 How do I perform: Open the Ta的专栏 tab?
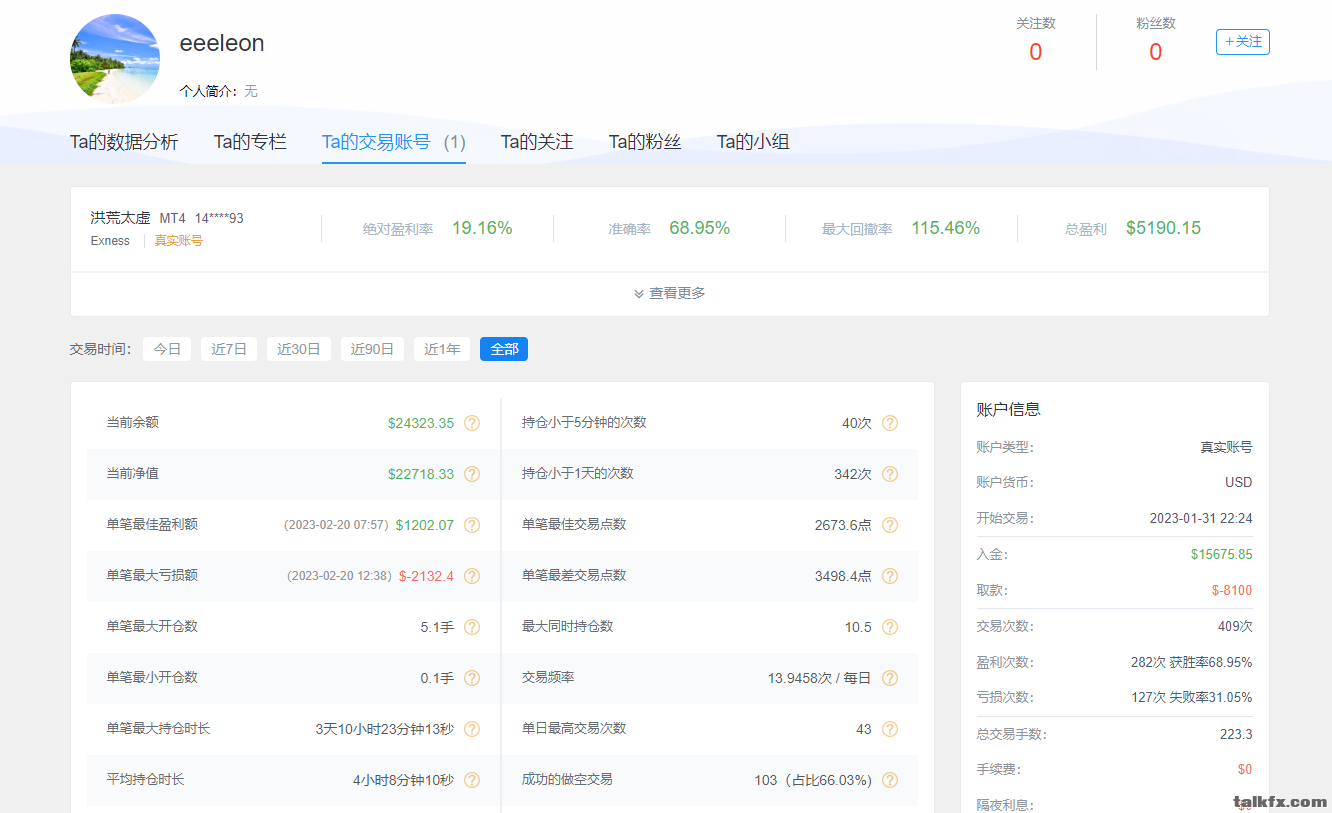pyautogui.click(x=250, y=142)
